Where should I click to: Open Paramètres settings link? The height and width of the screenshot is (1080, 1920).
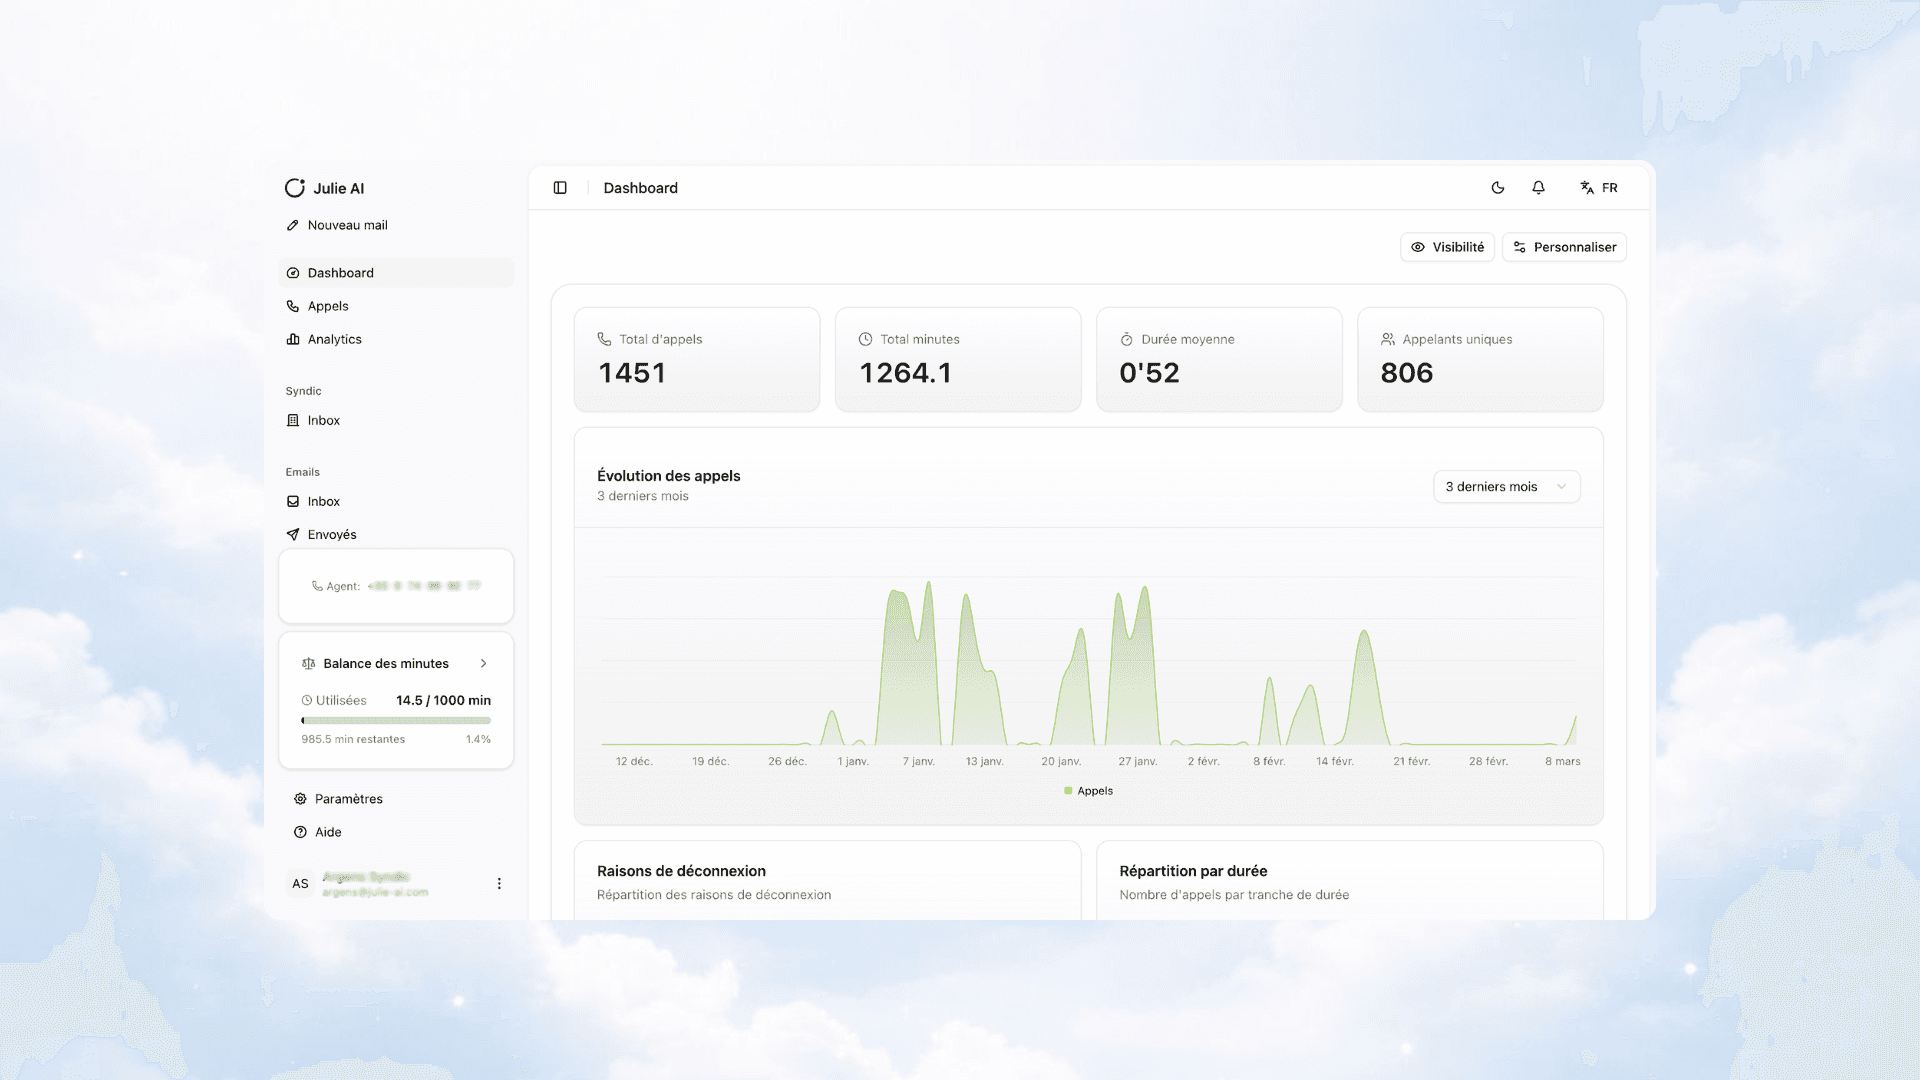(348, 799)
